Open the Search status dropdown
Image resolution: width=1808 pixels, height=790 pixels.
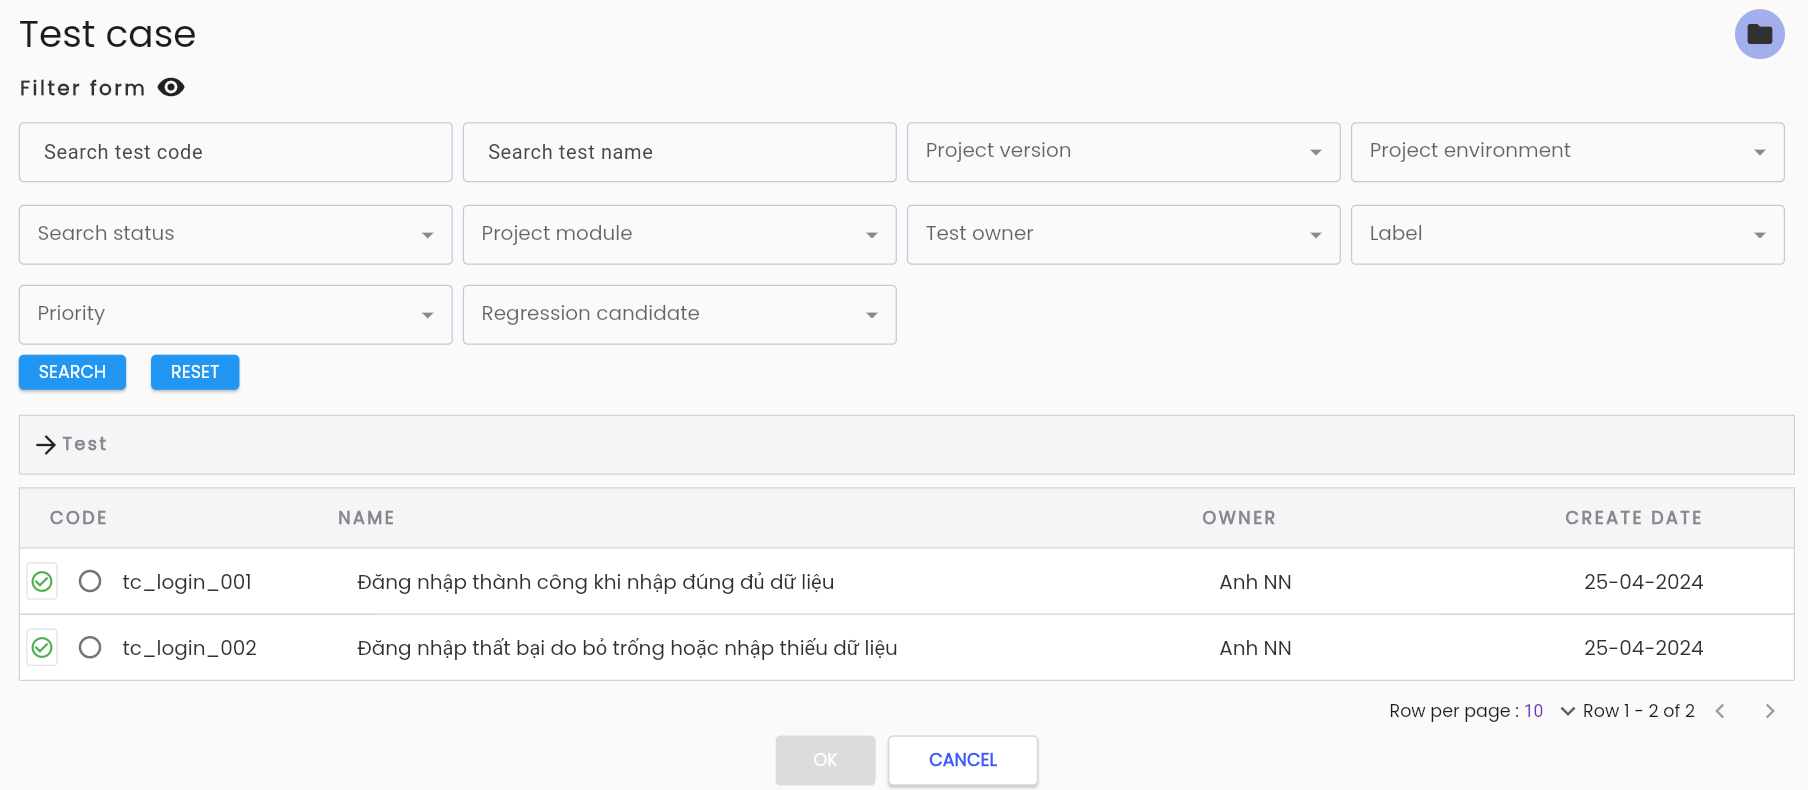pyautogui.click(x=235, y=235)
